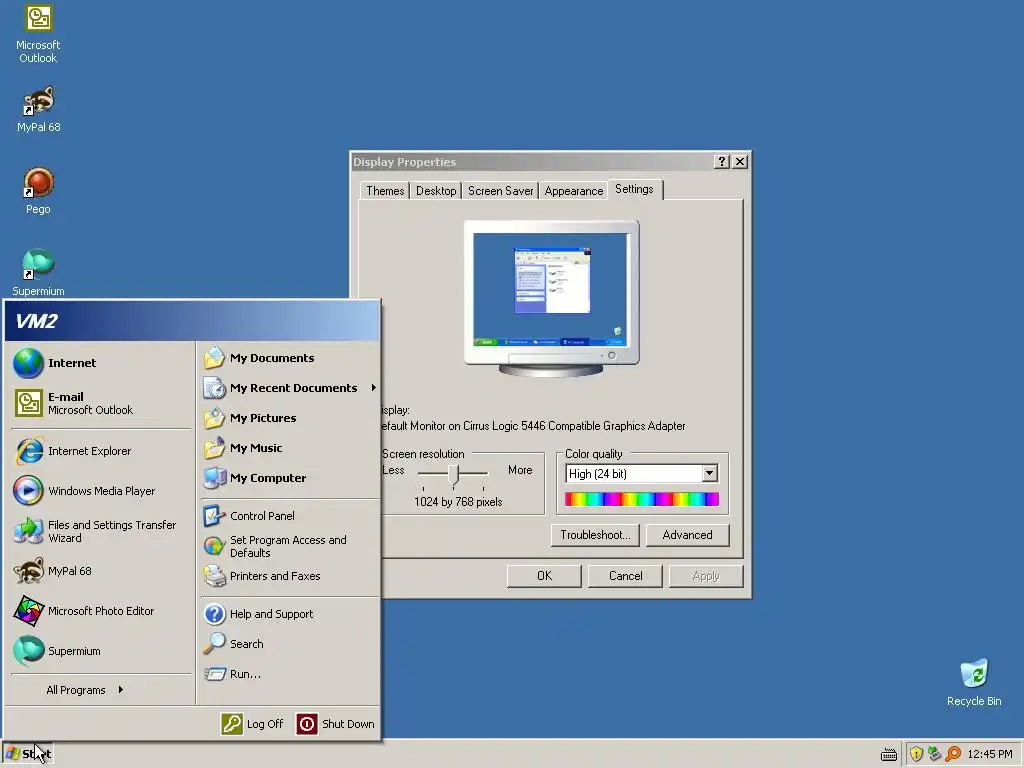The image size is (1024, 768).
Task: Open Microsoft Outlook desktop shortcut
Action: pyautogui.click(x=38, y=34)
